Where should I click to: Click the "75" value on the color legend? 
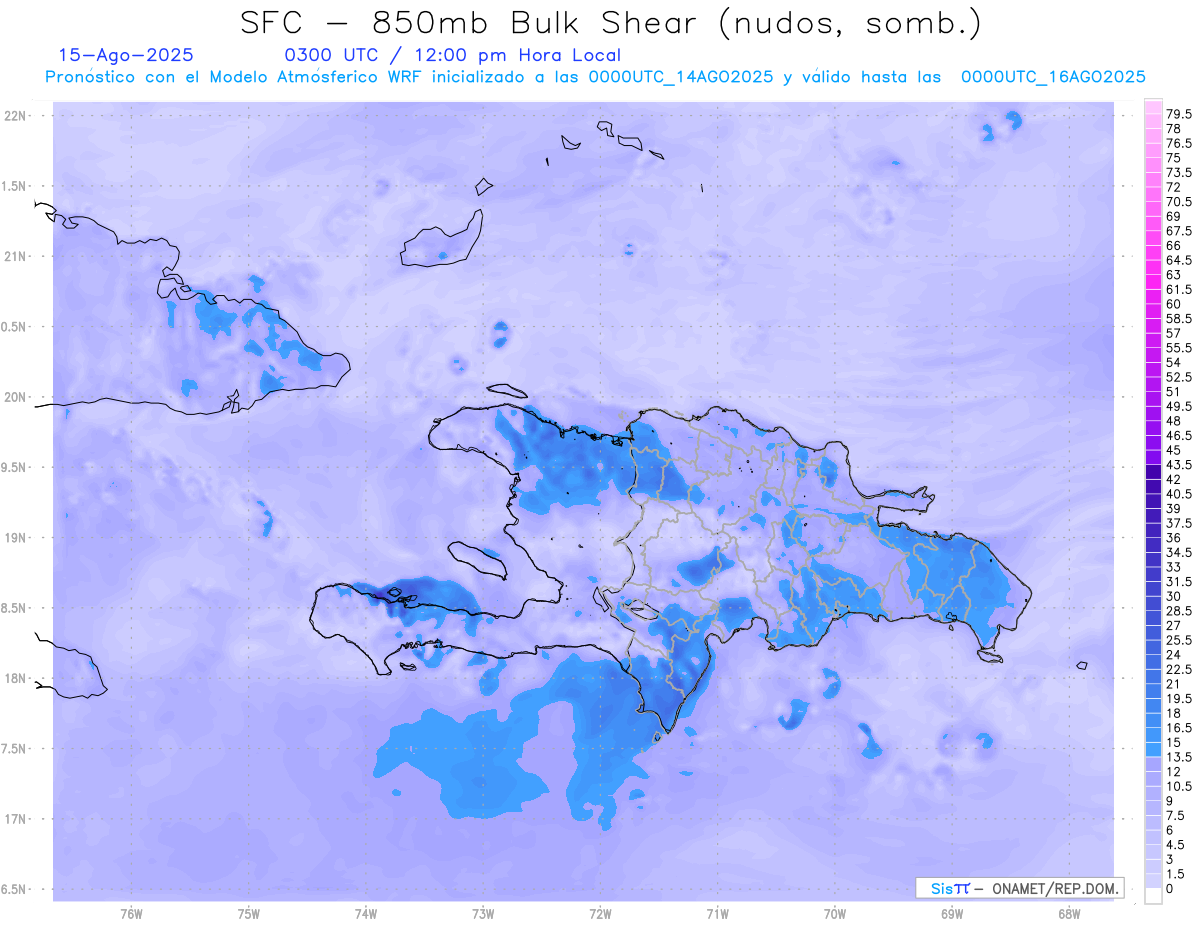tap(1173, 158)
